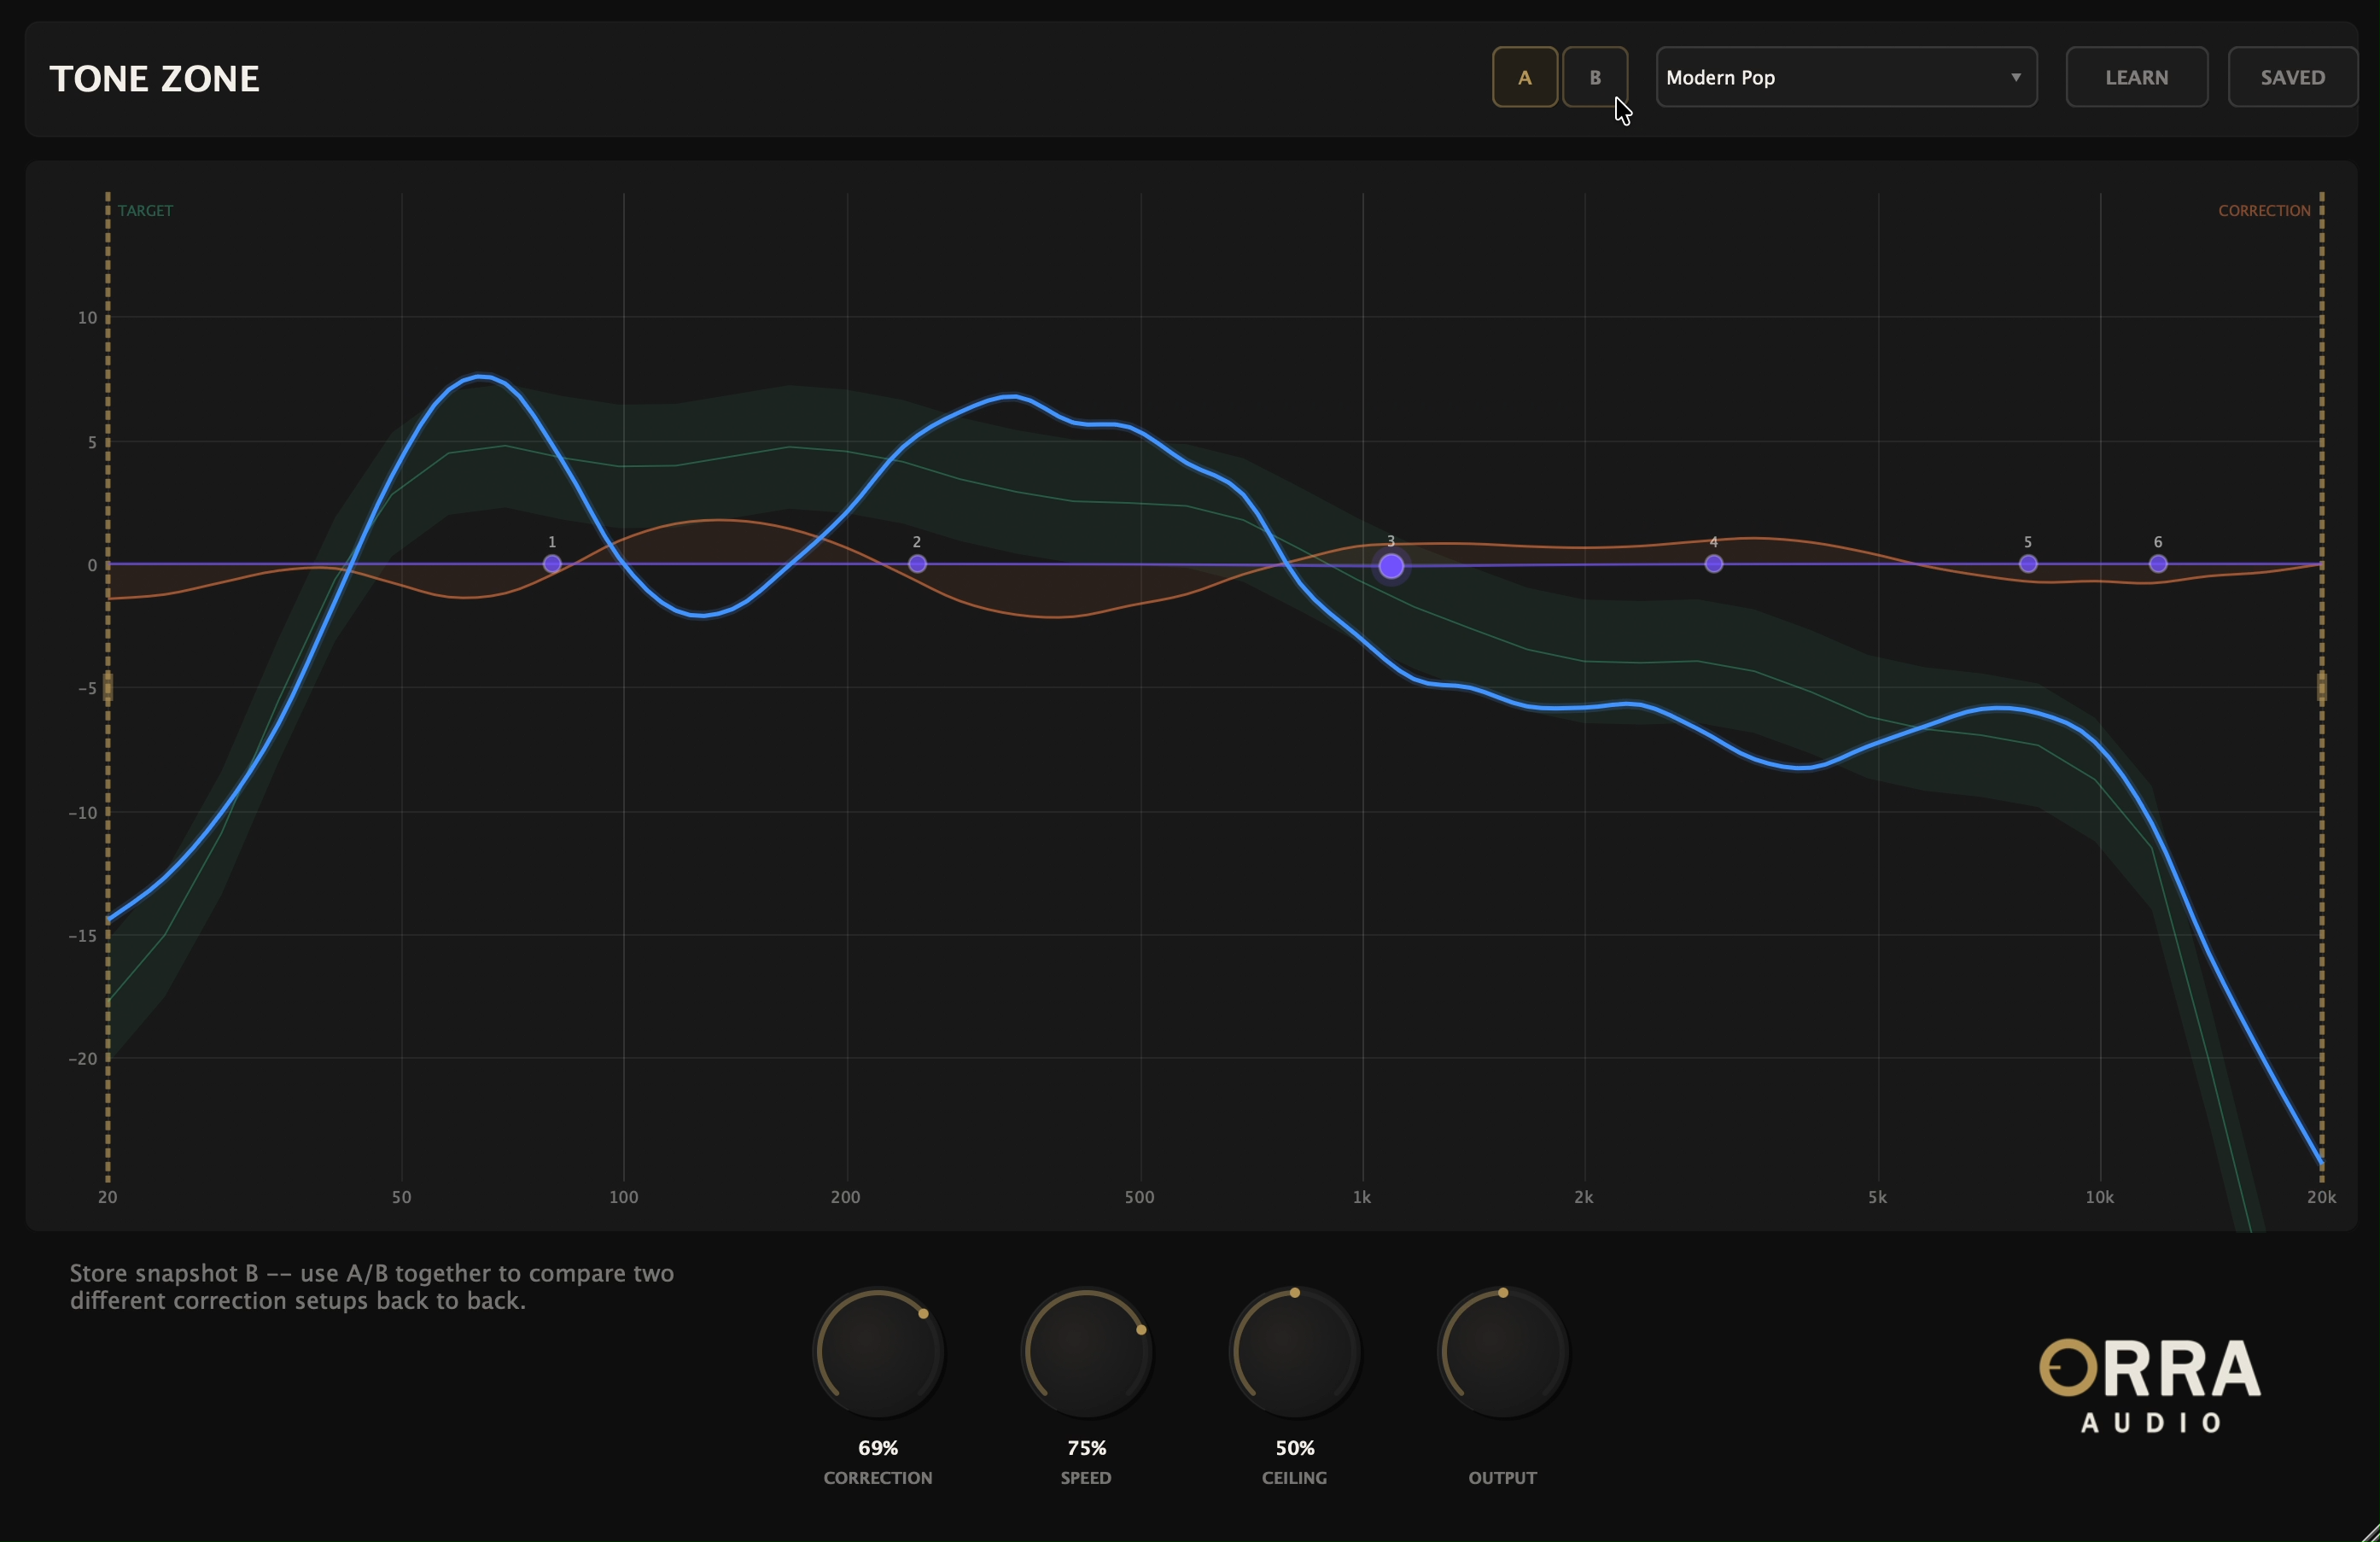Click the Output knob
The height and width of the screenshot is (1542, 2380).
1502,1352
